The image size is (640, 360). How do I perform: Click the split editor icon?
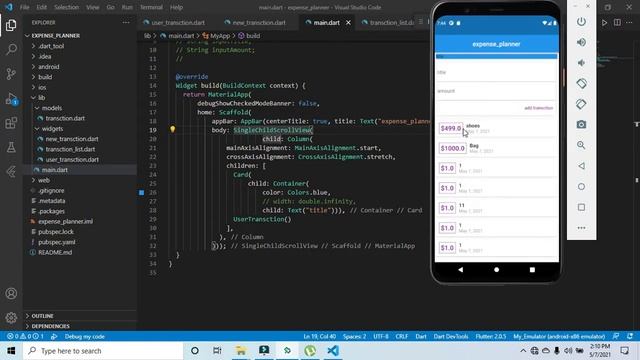click(617, 23)
